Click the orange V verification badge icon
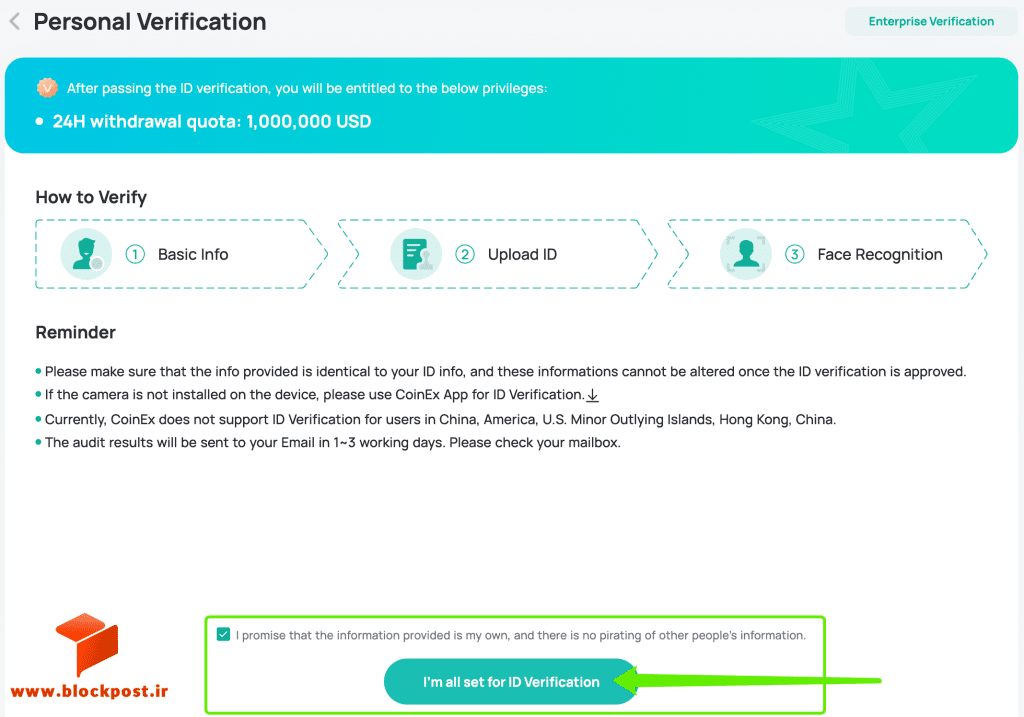The width and height of the screenshot is (1024, 717). (x=47, y=88)
